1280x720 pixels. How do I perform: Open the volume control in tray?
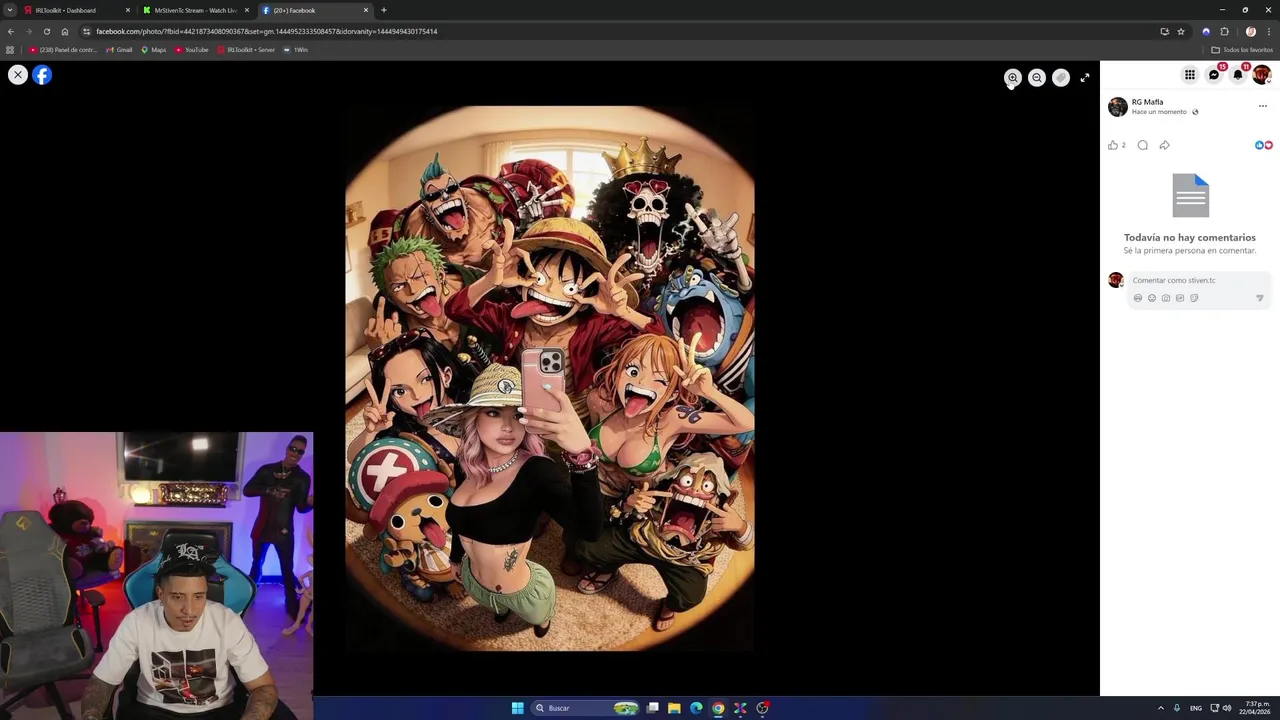(x=1227, y=708)
